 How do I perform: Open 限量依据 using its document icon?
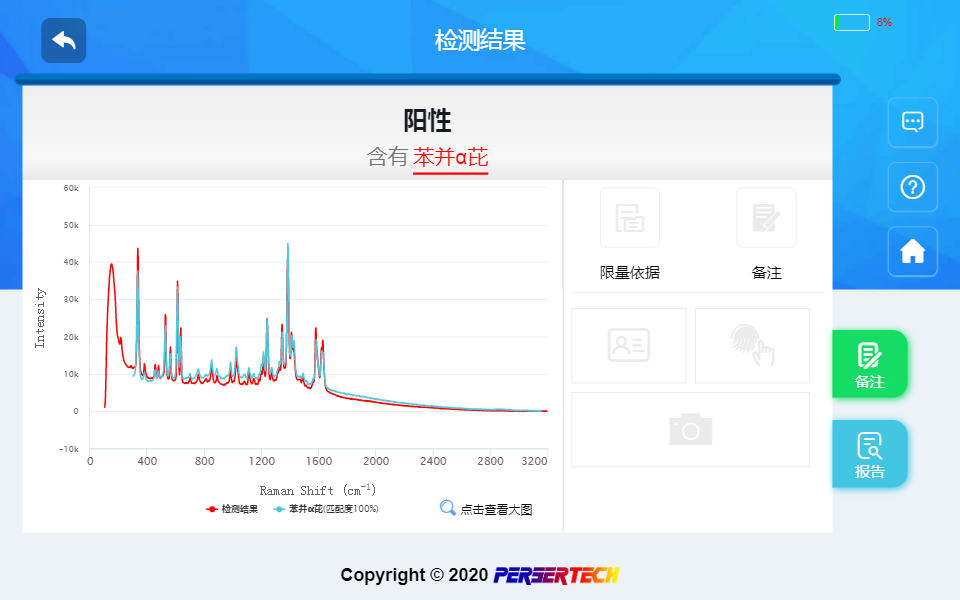[629, 217]
